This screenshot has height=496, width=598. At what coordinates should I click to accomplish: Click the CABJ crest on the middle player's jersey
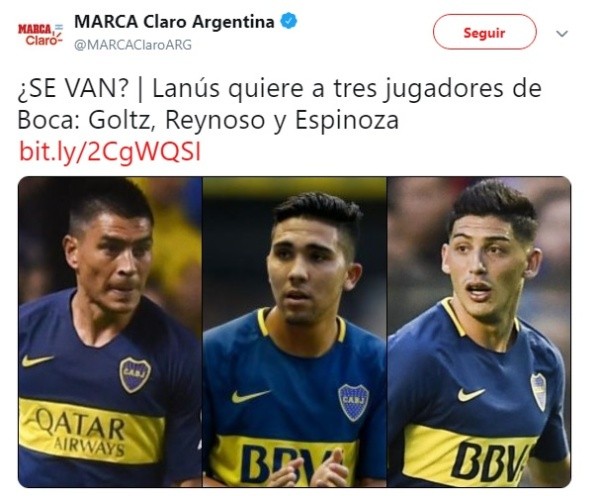[354, 402]
